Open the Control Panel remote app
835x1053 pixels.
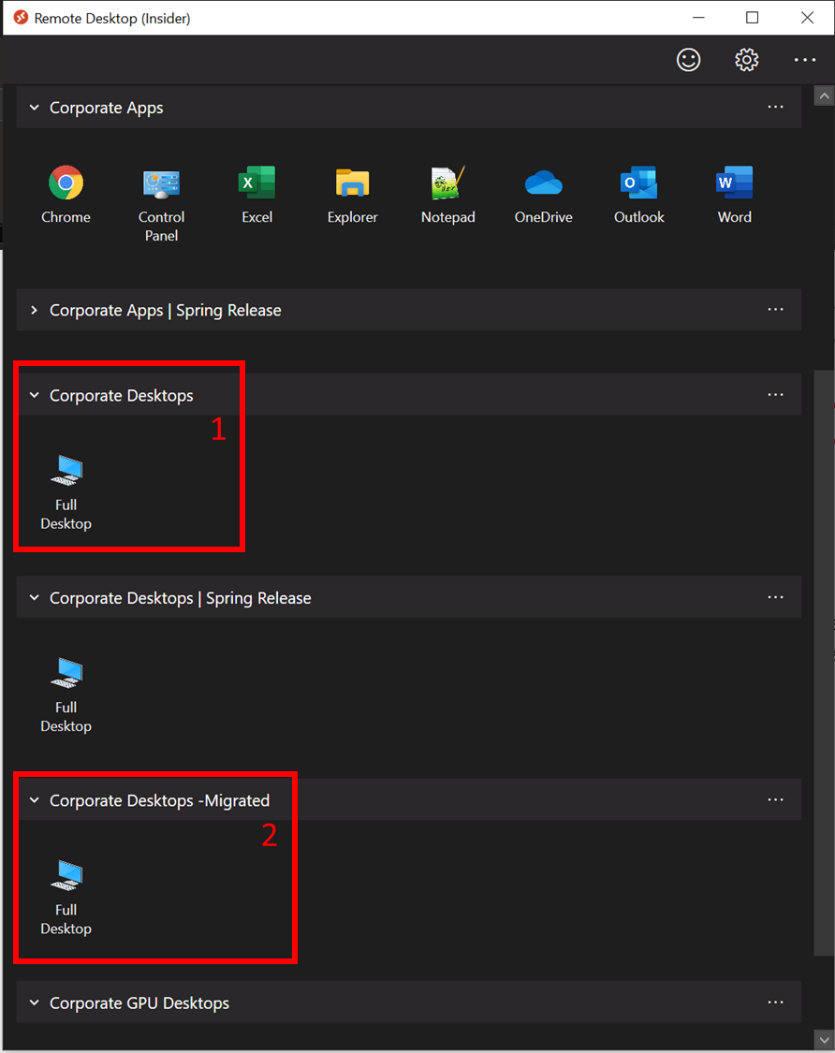[161, 203]
